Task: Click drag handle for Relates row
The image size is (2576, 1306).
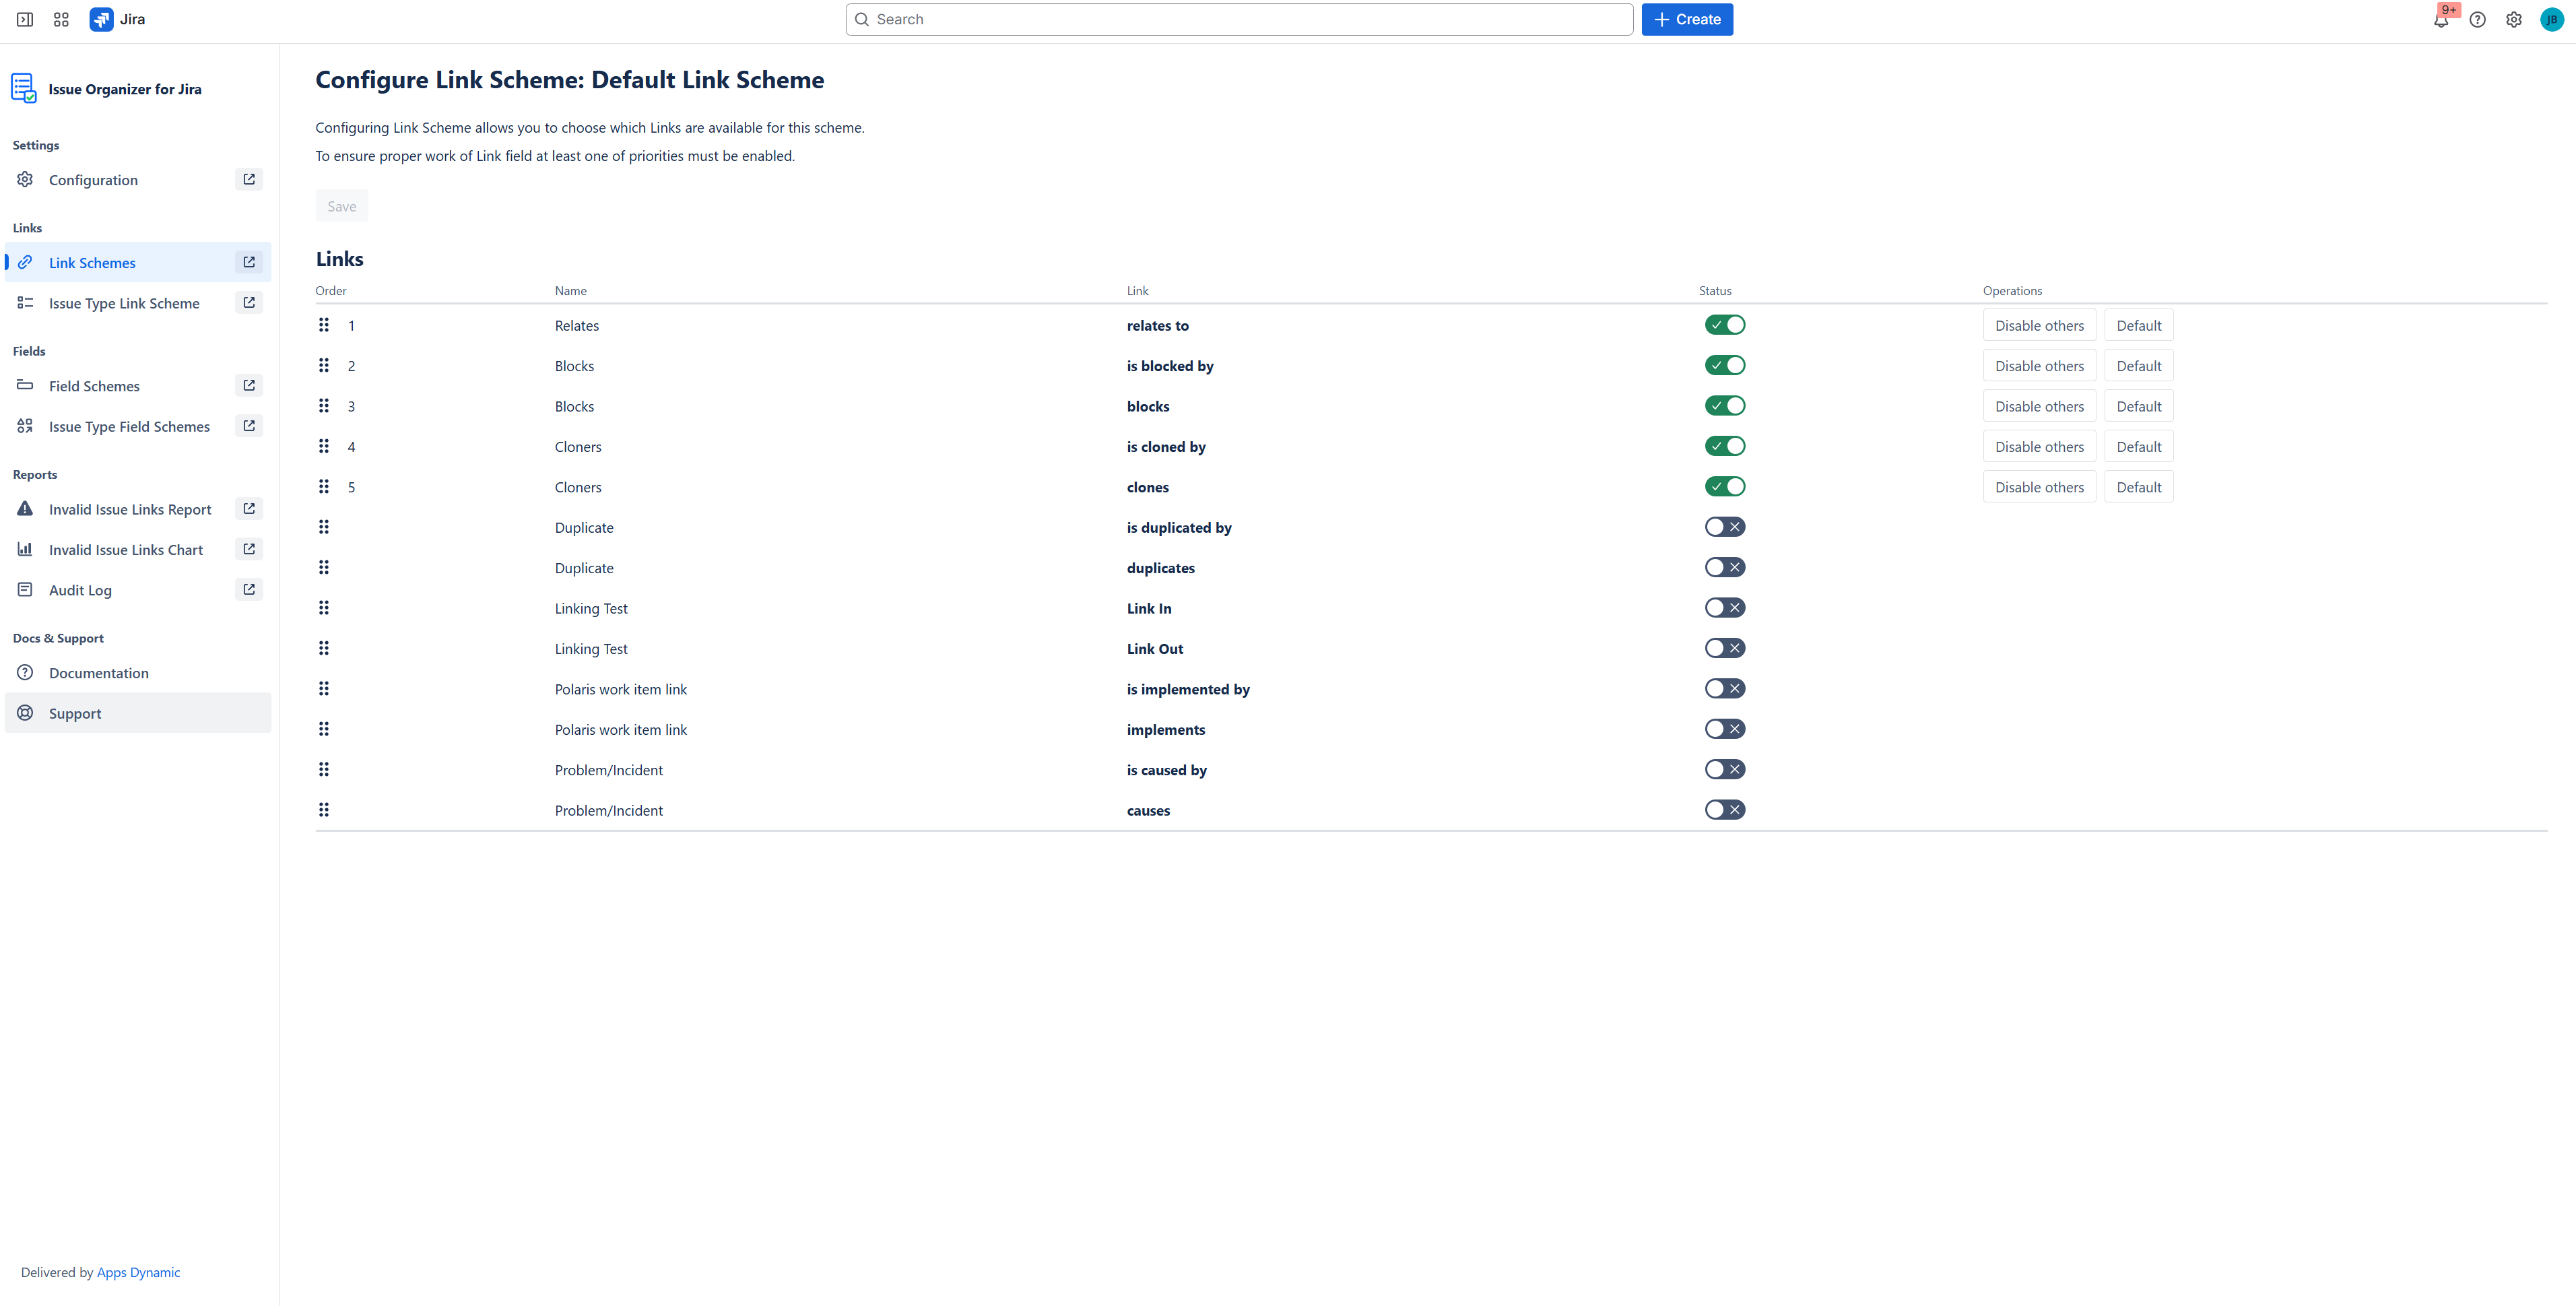Action: [324, 325]
